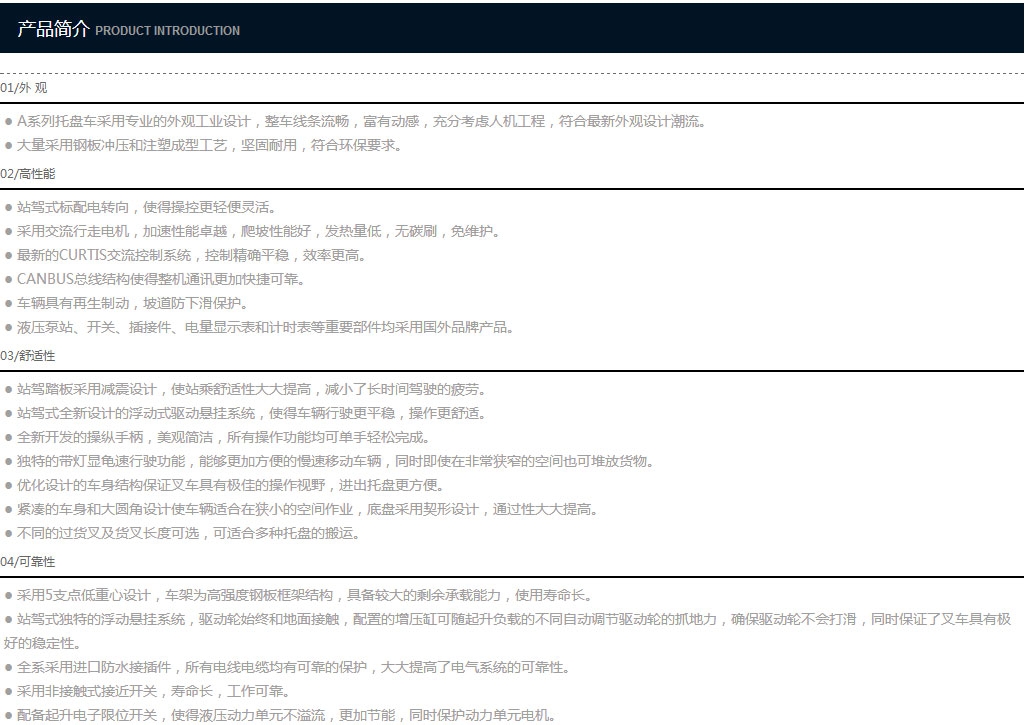Screen dimensions: 1025x725
Task: Click the bullet before 站驾式标配电转向 line
Action: point(8,208)
